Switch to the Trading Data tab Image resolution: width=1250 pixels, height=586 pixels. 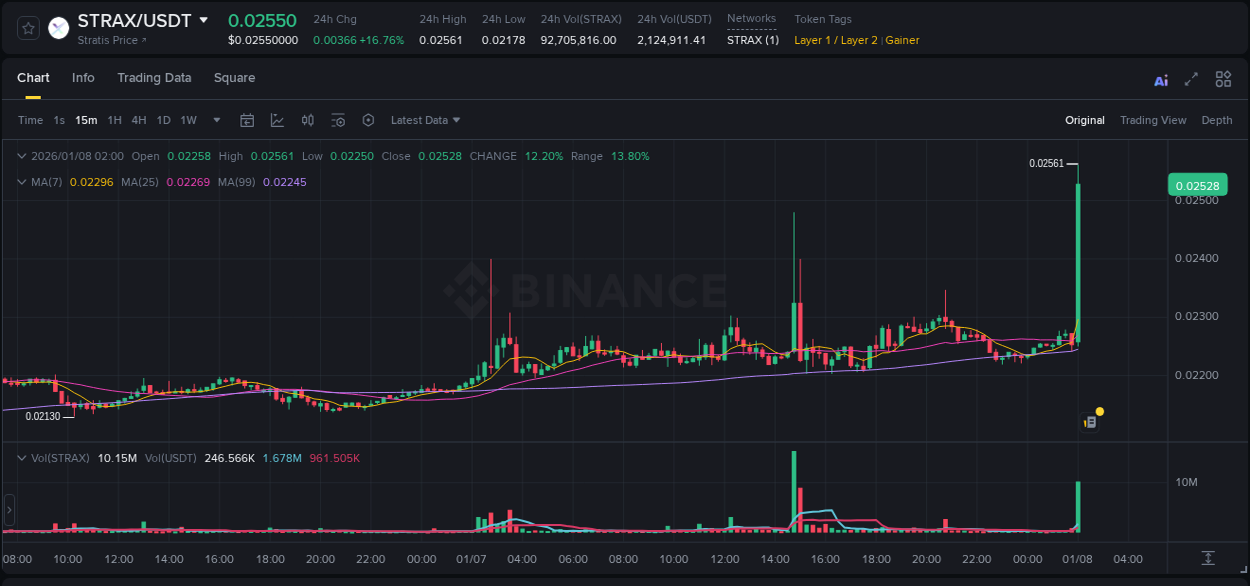(154, 77)
